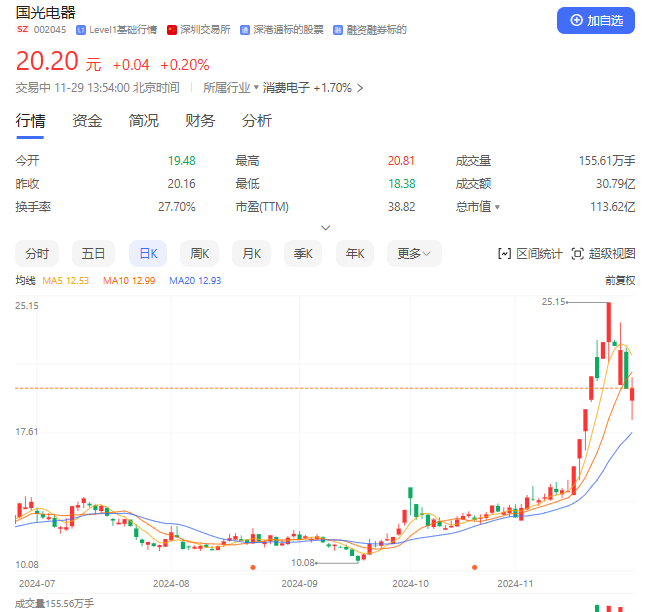This screenshot has width=648, height=612.
Task: Select the 周K chart view
Action: click(199, 253)
